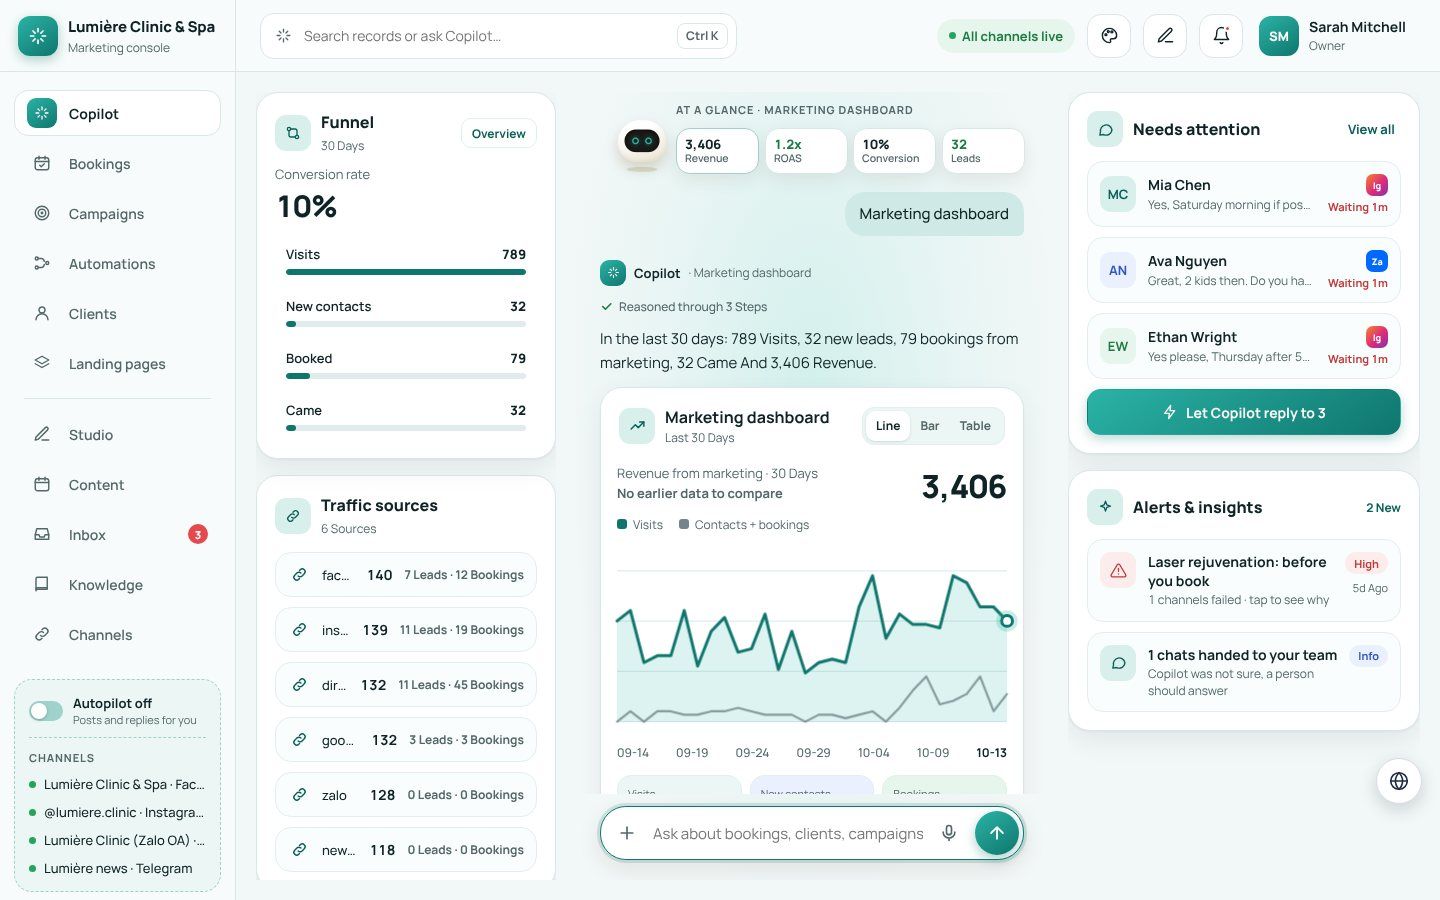The height and width of the screenshot is (900, 1440).
Task: Open Mia Chen's waiting conversation
Action: (x=1243, y=194)
